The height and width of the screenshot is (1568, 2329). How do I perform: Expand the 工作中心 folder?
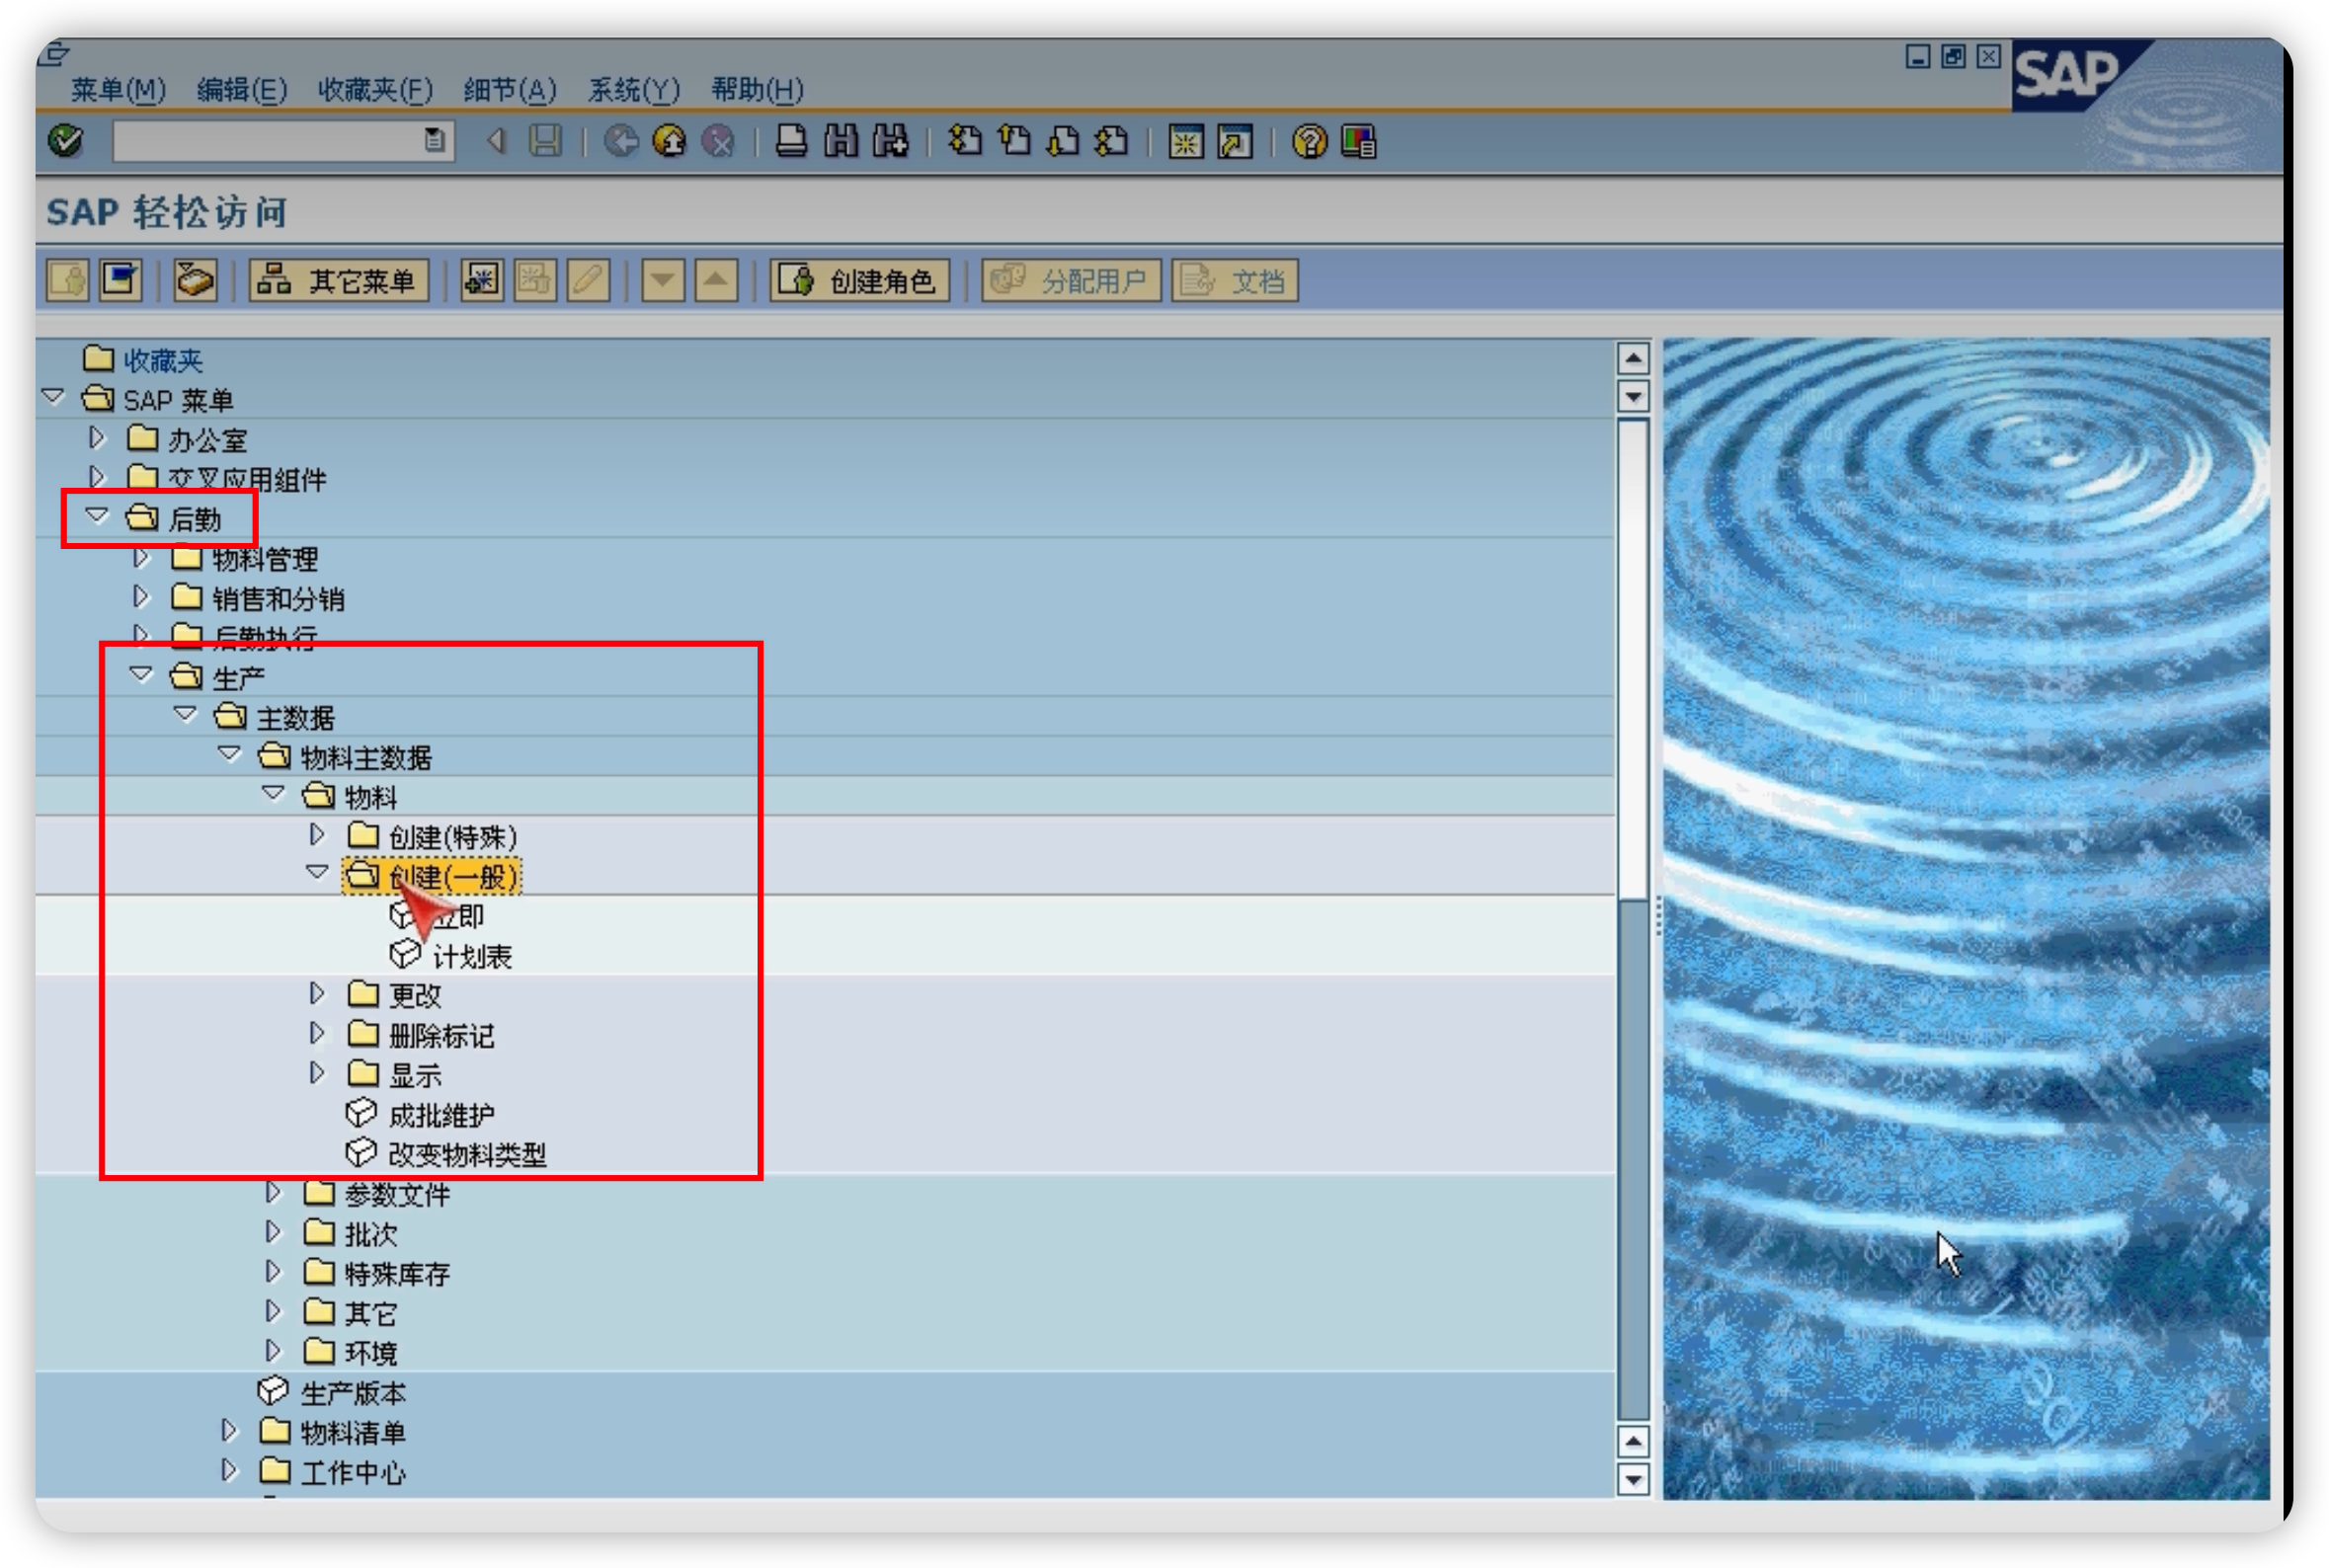pyautogui.click(x=229, y=1470)
